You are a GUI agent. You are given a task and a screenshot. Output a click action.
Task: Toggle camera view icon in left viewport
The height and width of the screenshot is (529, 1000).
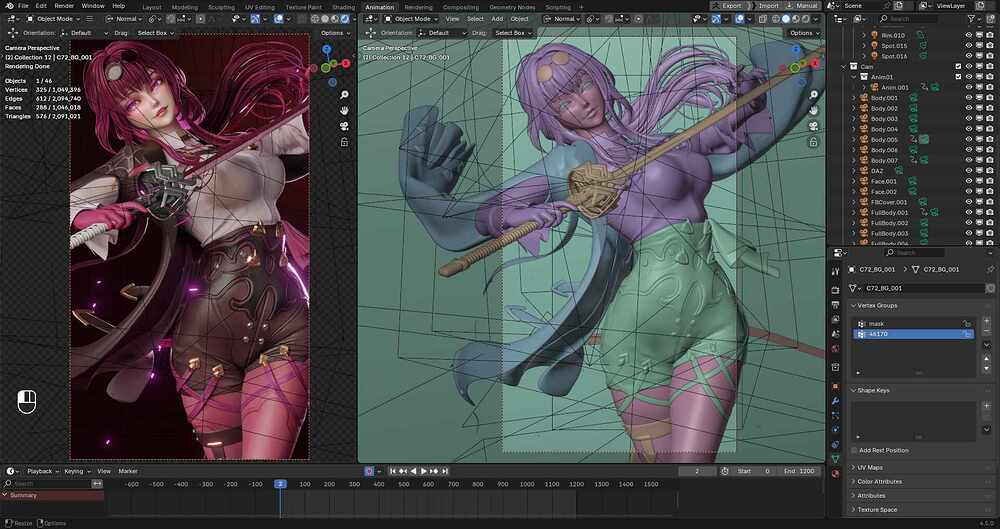click(x=344, y=126)
